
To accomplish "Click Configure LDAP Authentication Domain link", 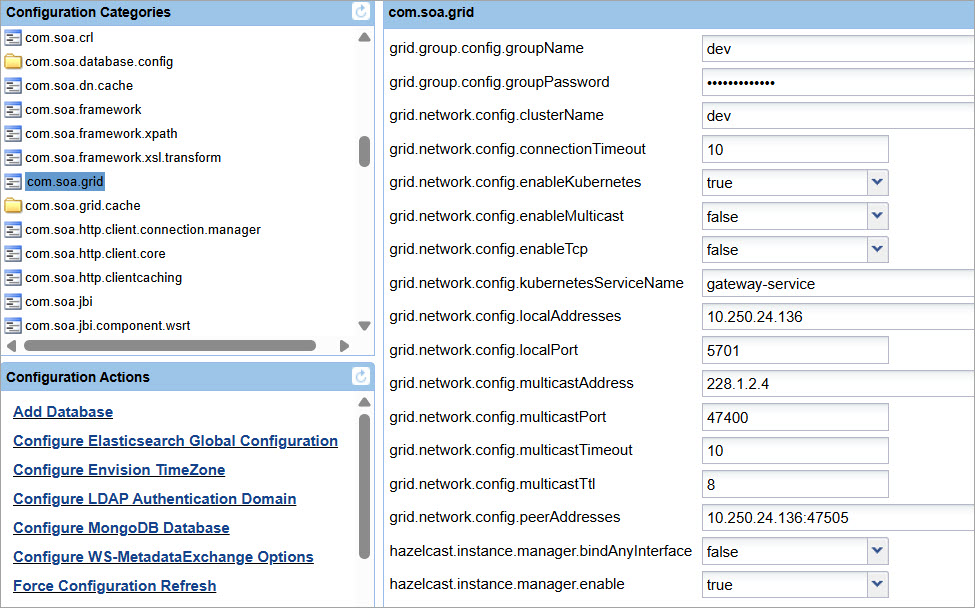I will tap(154, 499).
